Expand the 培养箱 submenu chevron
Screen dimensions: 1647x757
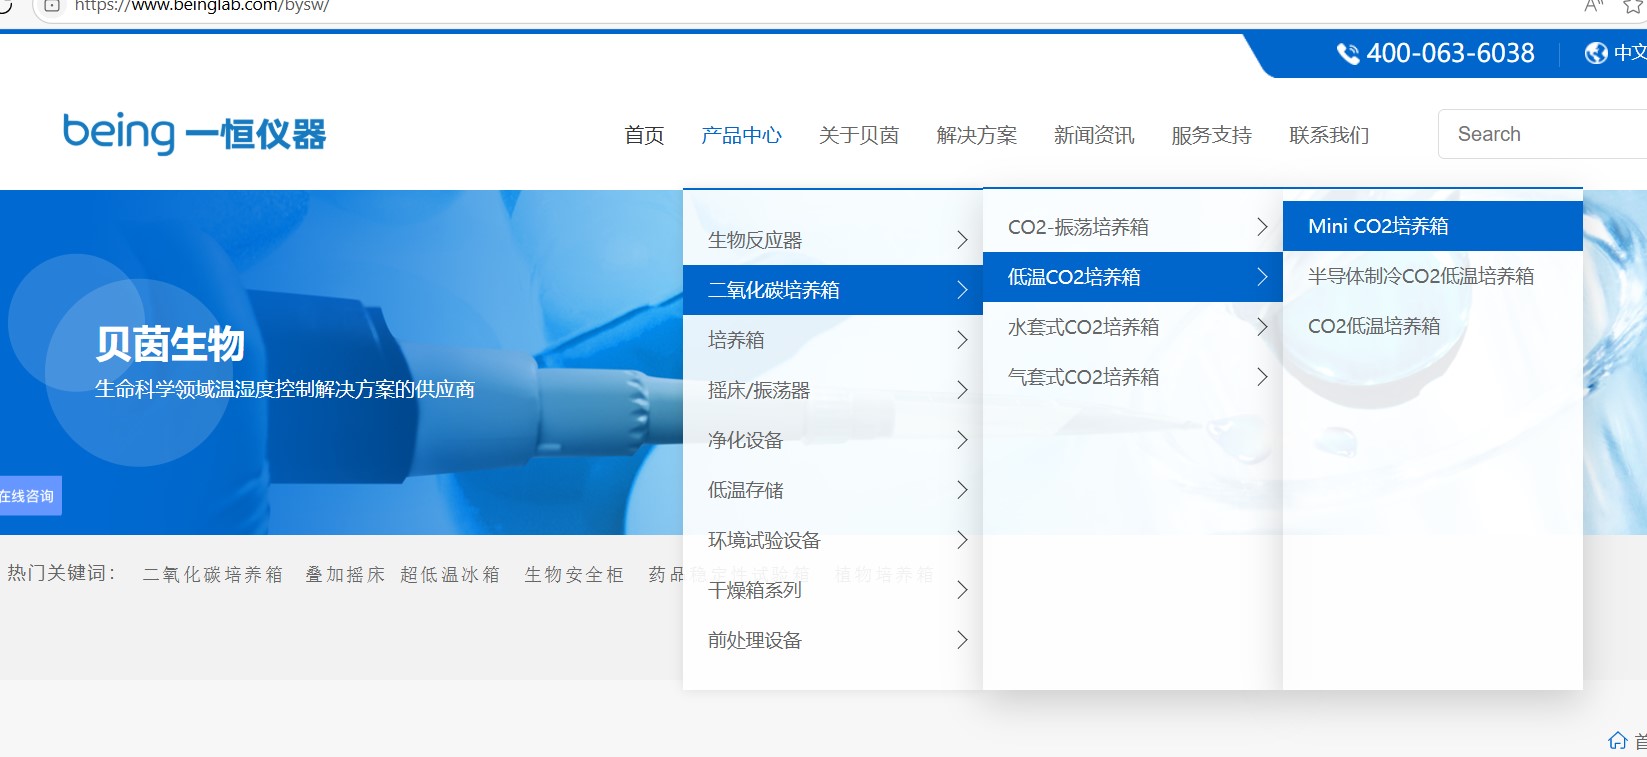pos(961,340)
